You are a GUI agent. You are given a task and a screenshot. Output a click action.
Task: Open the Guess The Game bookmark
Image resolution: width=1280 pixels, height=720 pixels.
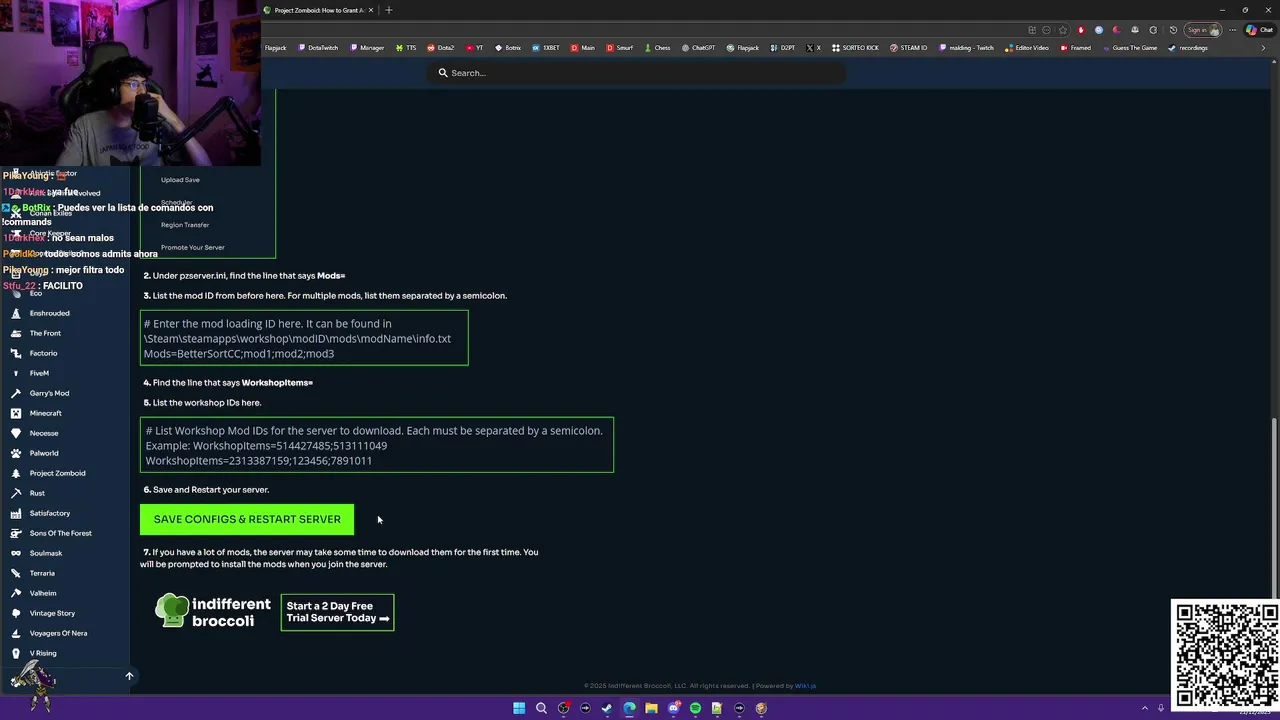point(1129,48)
